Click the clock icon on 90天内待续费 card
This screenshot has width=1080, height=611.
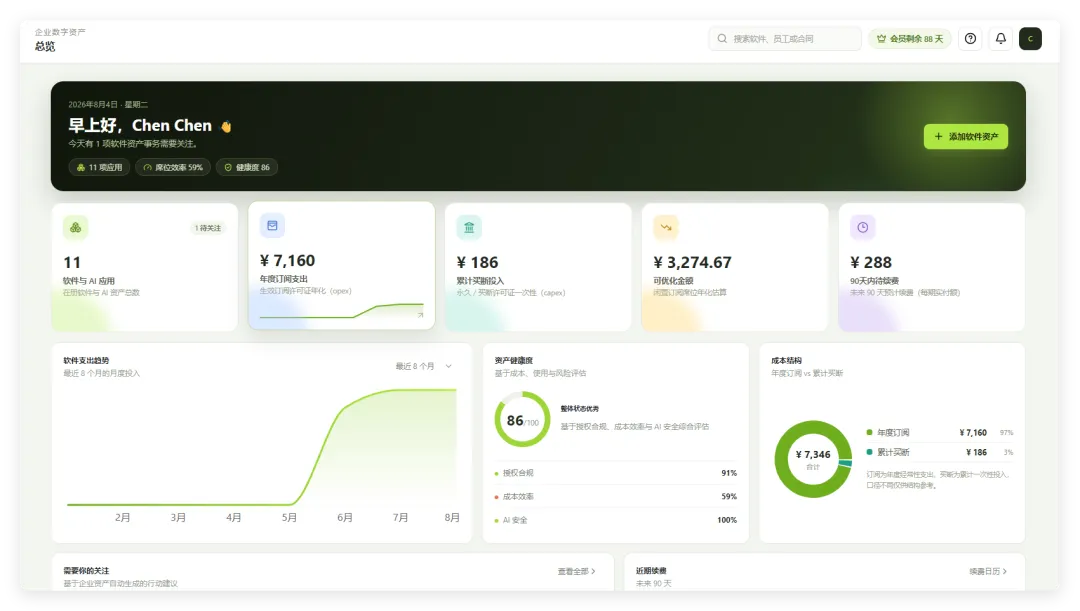[863, 227]
